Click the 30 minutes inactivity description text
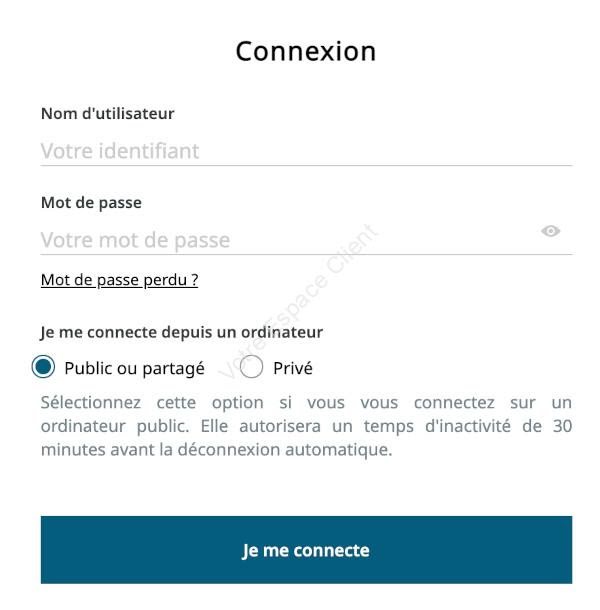 pos(306,426)
